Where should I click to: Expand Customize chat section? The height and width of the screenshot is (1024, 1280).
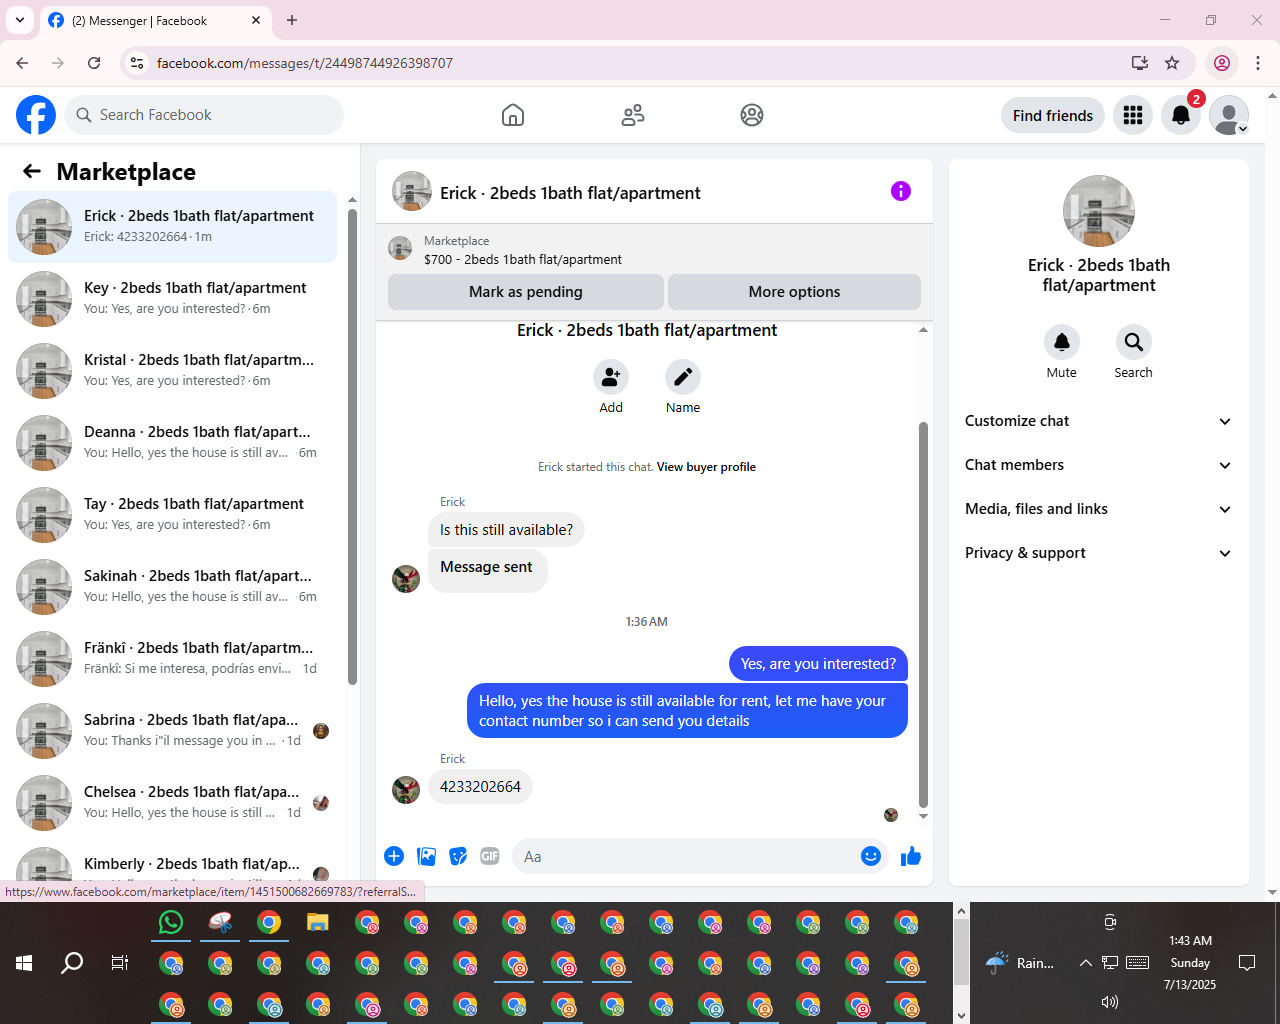[x=1098, y=421]
